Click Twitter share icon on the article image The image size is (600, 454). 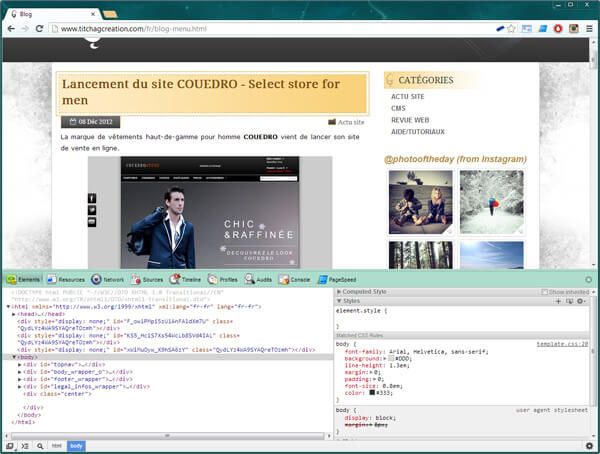point(92,210)
